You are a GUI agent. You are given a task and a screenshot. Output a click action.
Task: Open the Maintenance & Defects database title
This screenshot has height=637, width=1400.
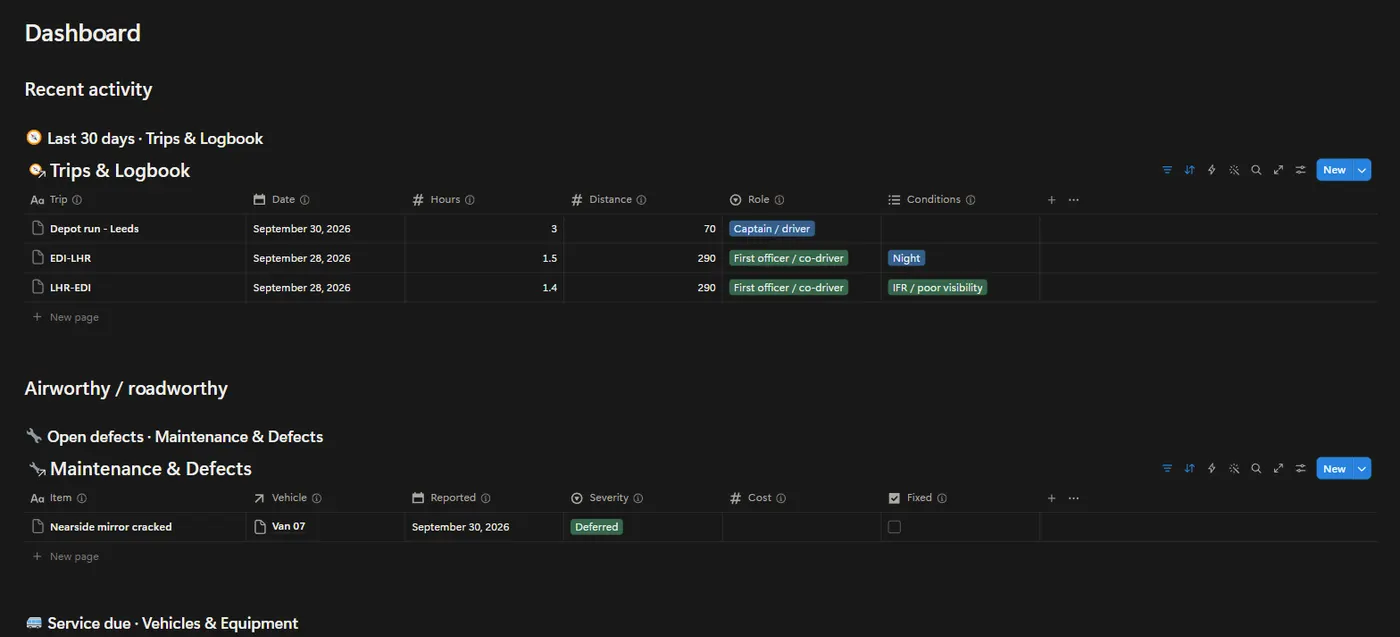point(151,469)
